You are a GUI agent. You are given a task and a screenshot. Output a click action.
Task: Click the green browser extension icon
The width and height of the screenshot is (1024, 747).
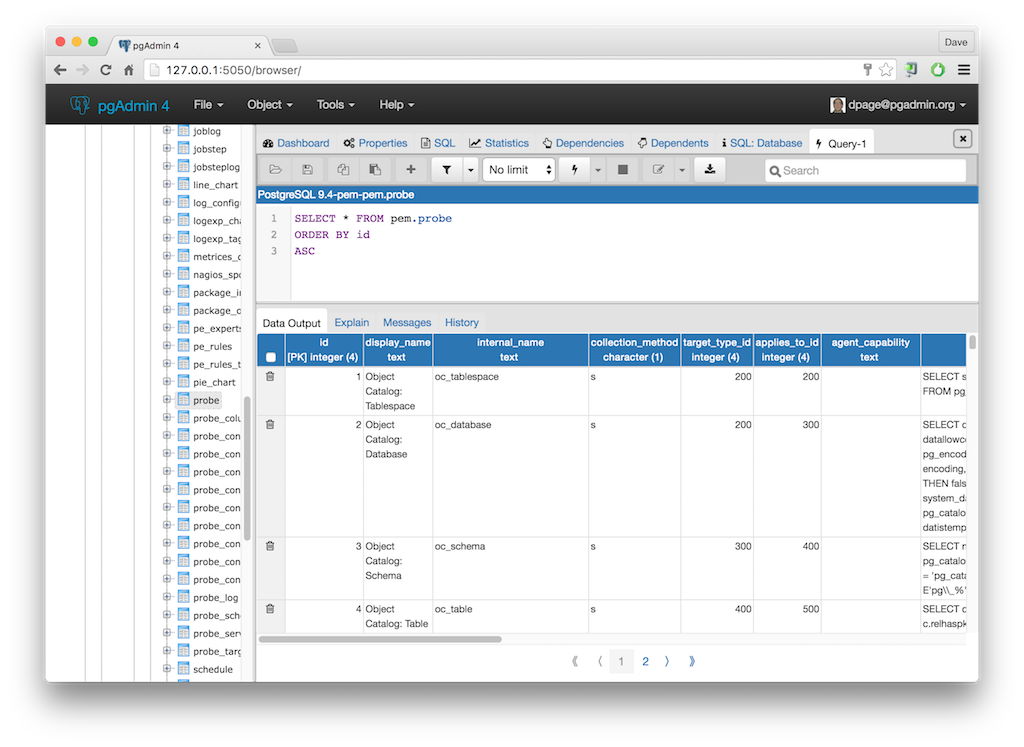coord(938,70)
